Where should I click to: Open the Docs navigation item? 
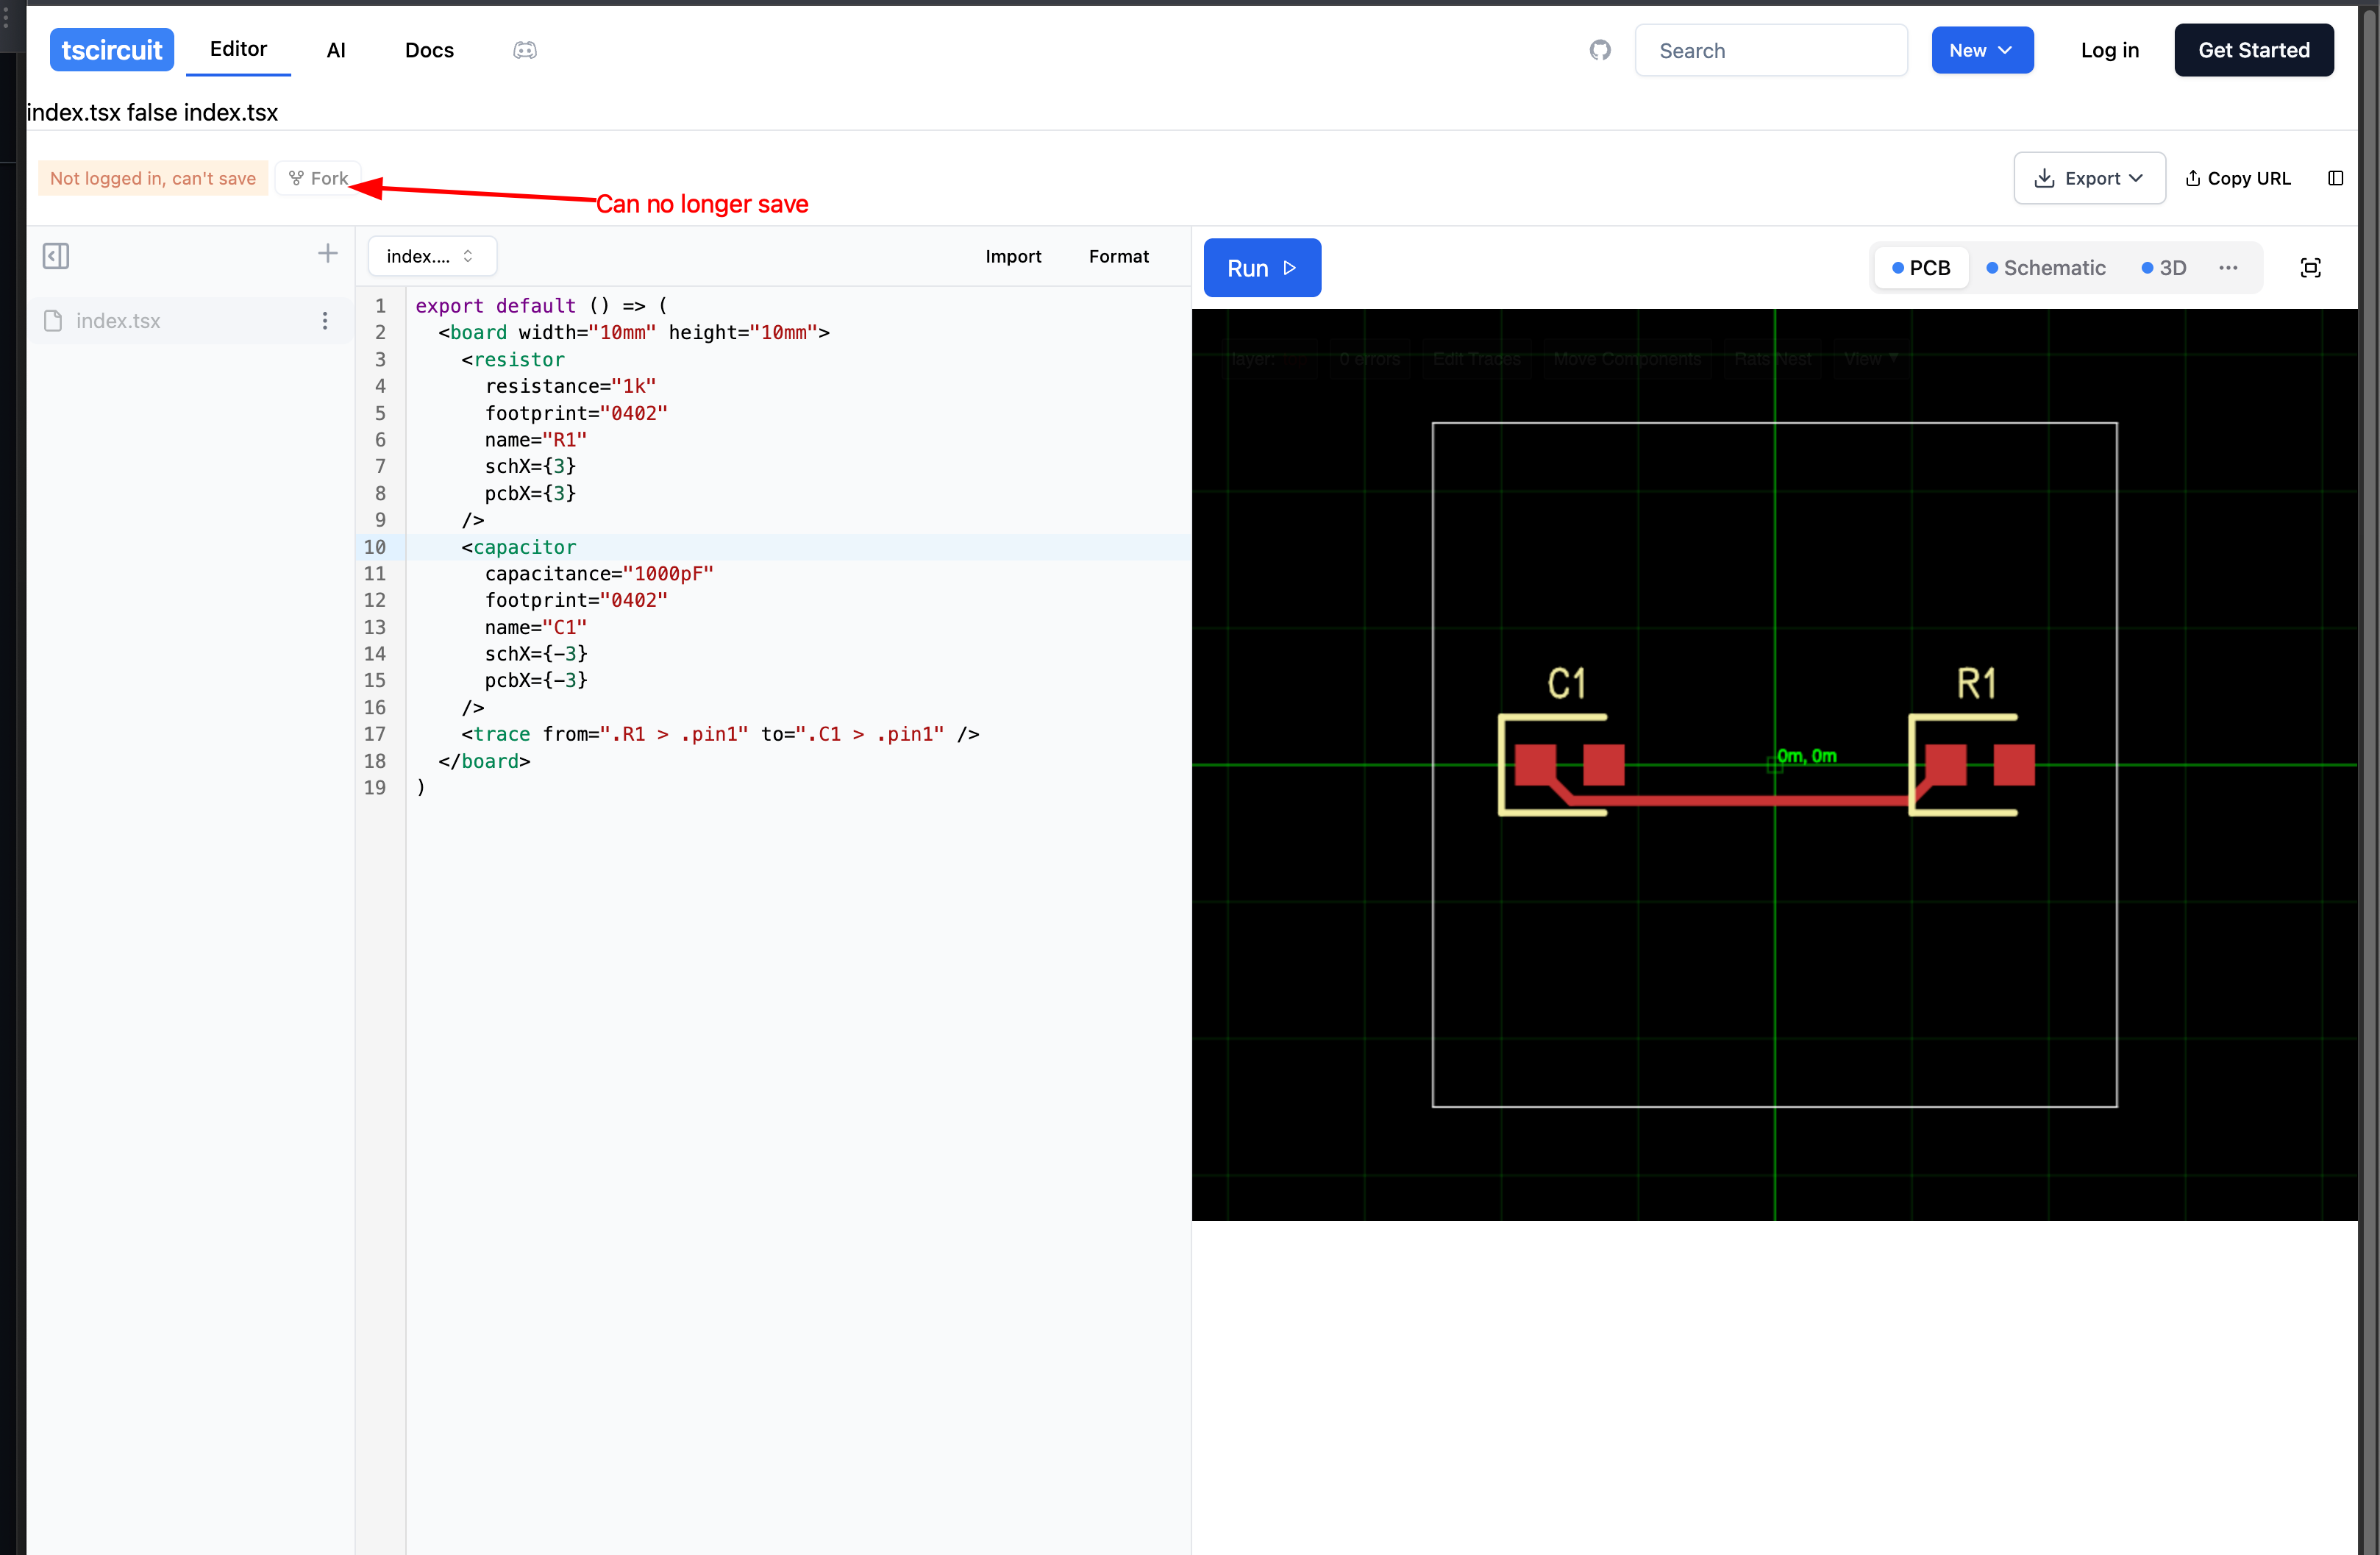429,50
